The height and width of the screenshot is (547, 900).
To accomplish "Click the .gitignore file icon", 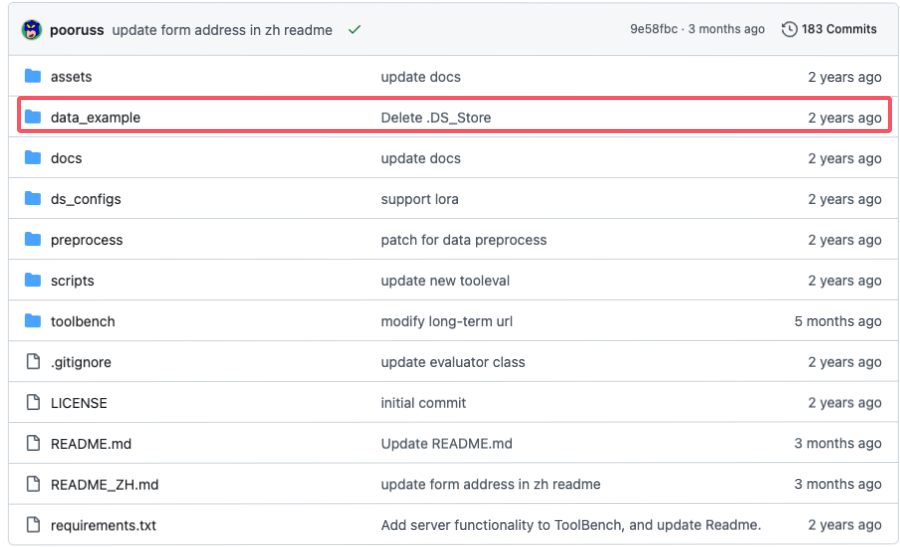I will click(33, 362).
